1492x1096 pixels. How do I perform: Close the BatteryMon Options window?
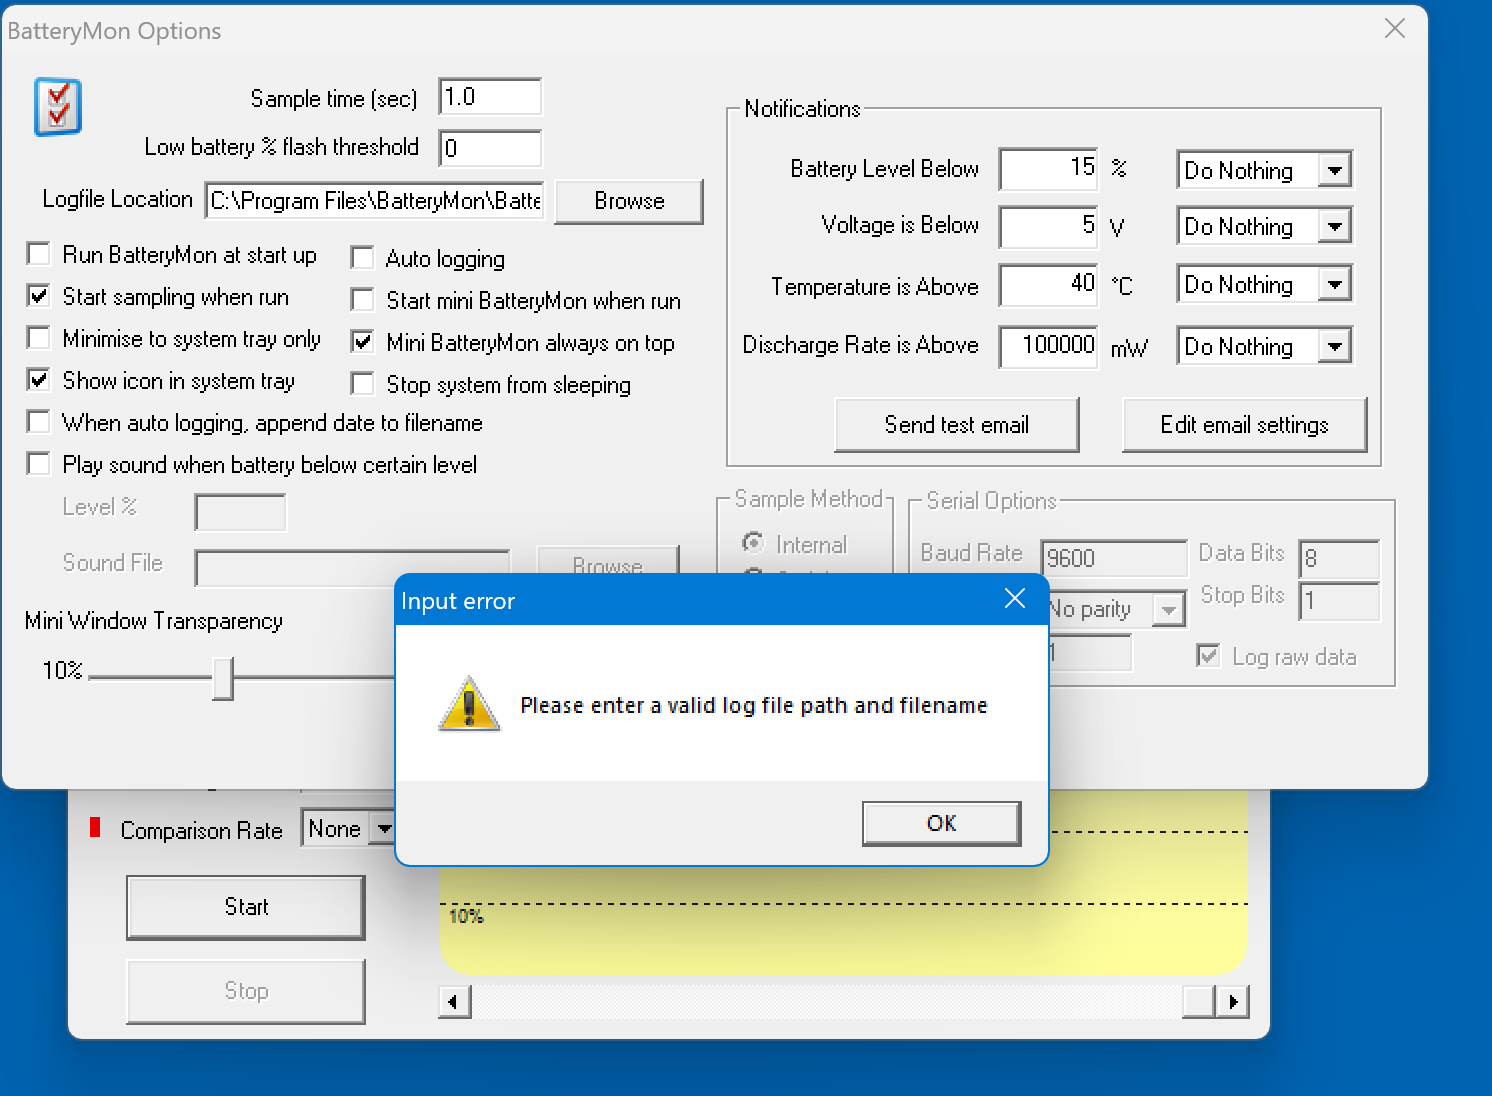(1395, 29)
